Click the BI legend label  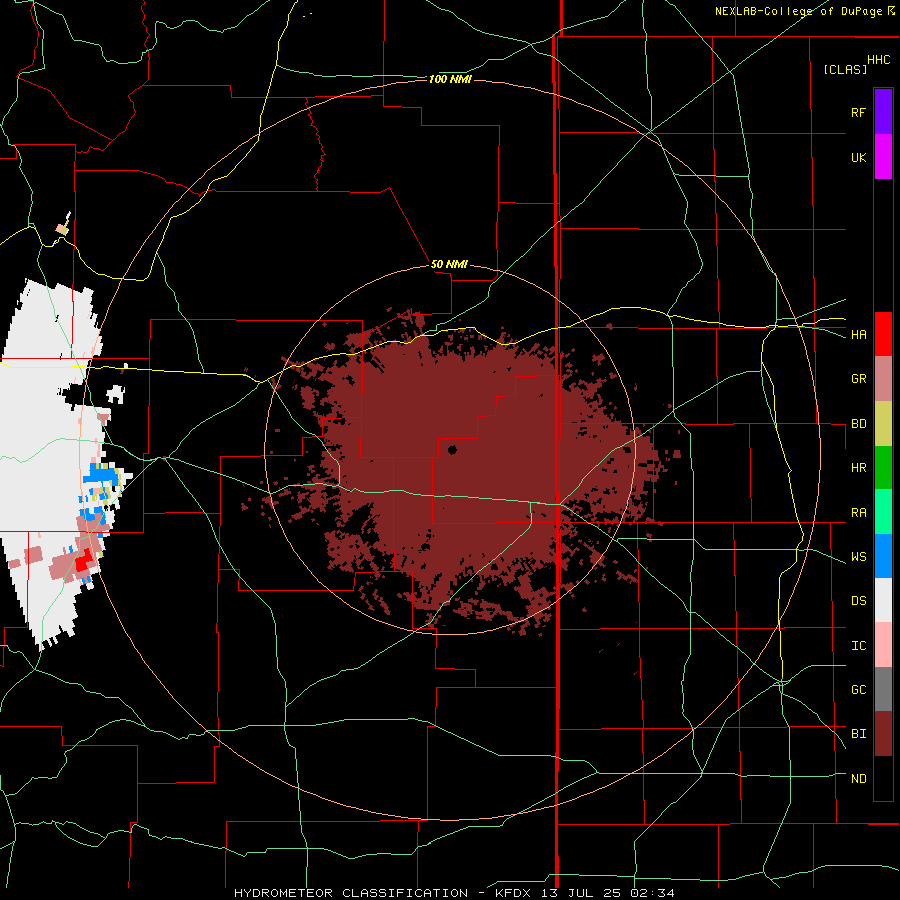858,734
